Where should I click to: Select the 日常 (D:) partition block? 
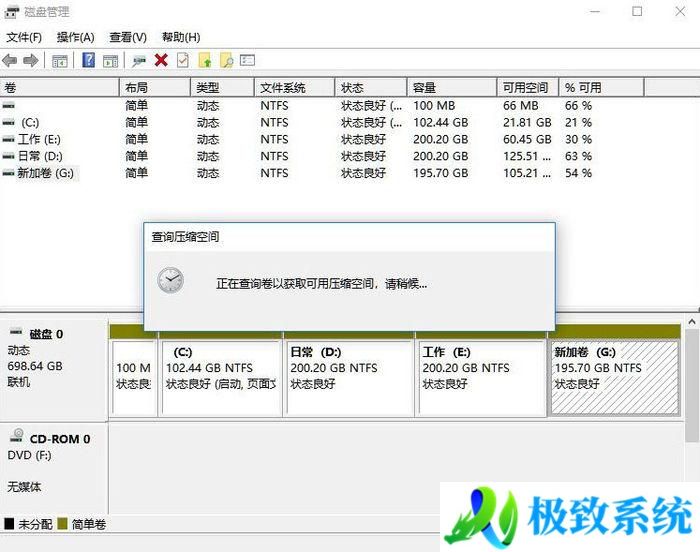point(350,378)
